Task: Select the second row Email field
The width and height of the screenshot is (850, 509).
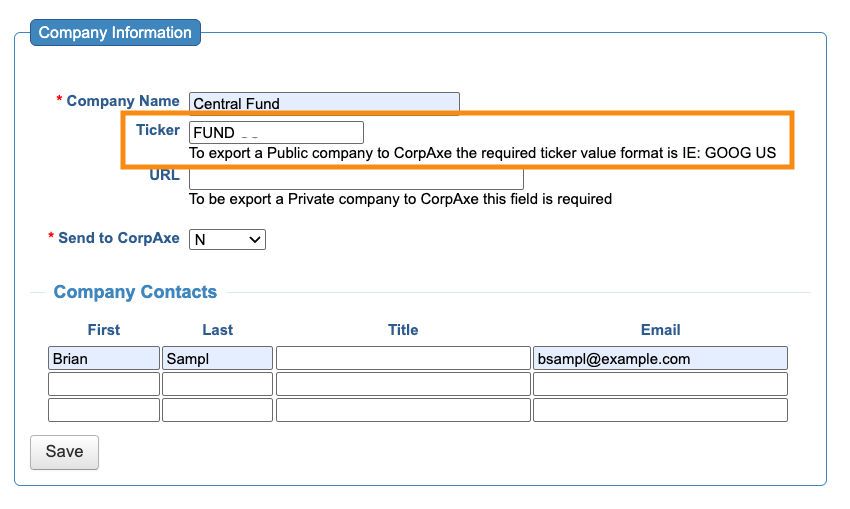Action: point(660,384)
